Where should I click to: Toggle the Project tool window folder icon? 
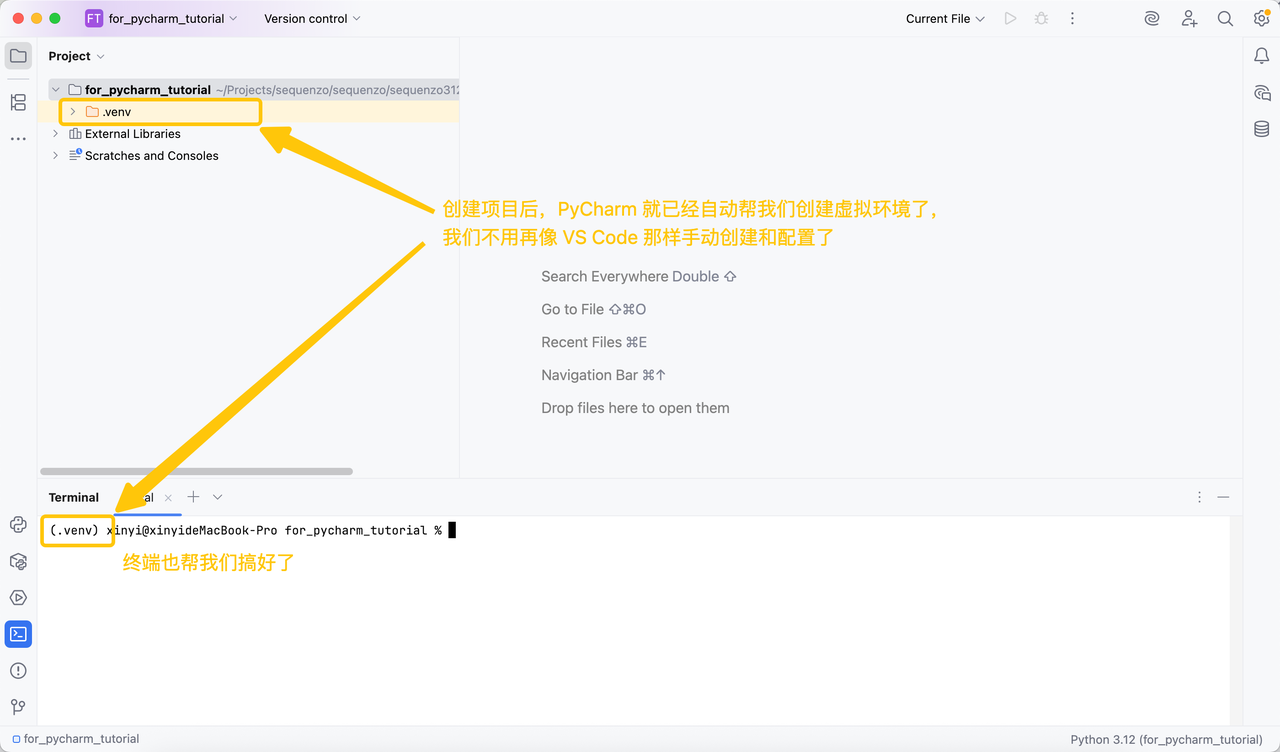(x=18, y=56)
